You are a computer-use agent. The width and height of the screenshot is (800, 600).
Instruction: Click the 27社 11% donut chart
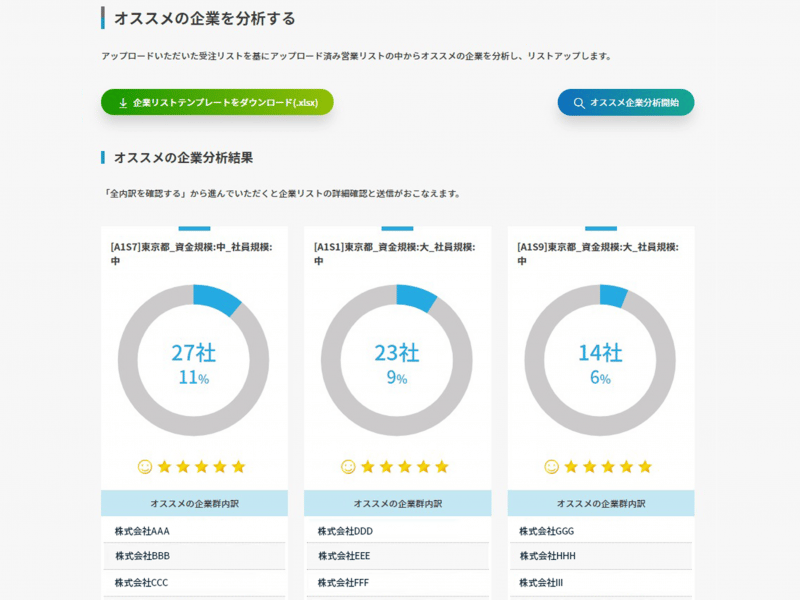(193, 360)
